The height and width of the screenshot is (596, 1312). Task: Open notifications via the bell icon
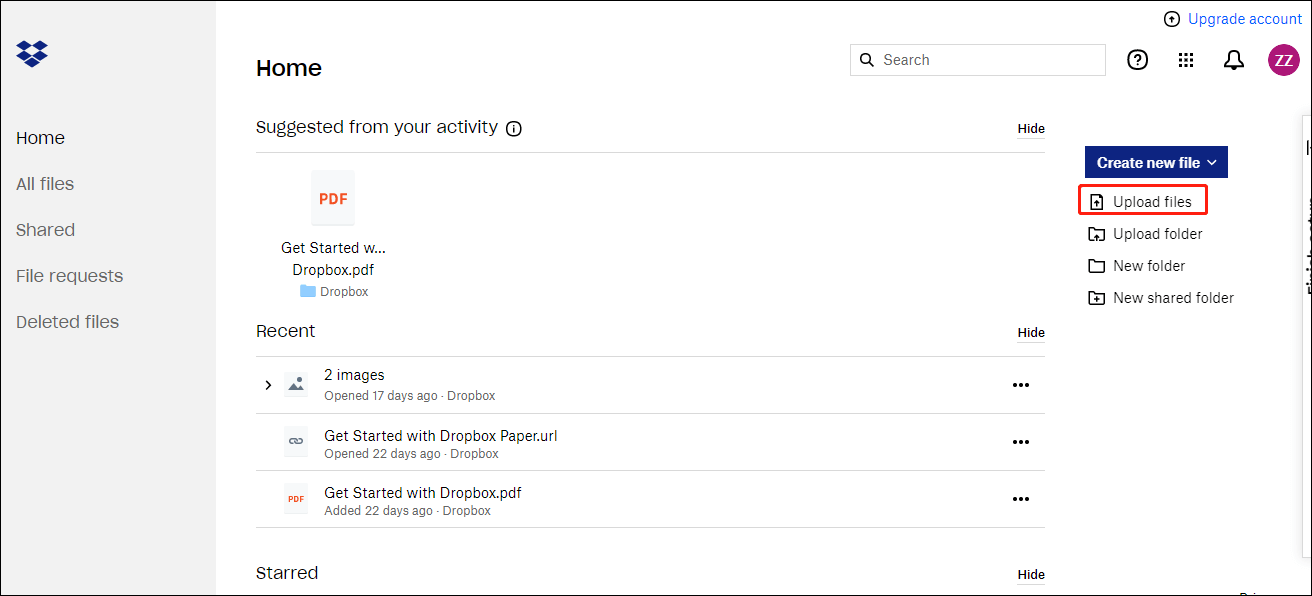click(1233, 60)
